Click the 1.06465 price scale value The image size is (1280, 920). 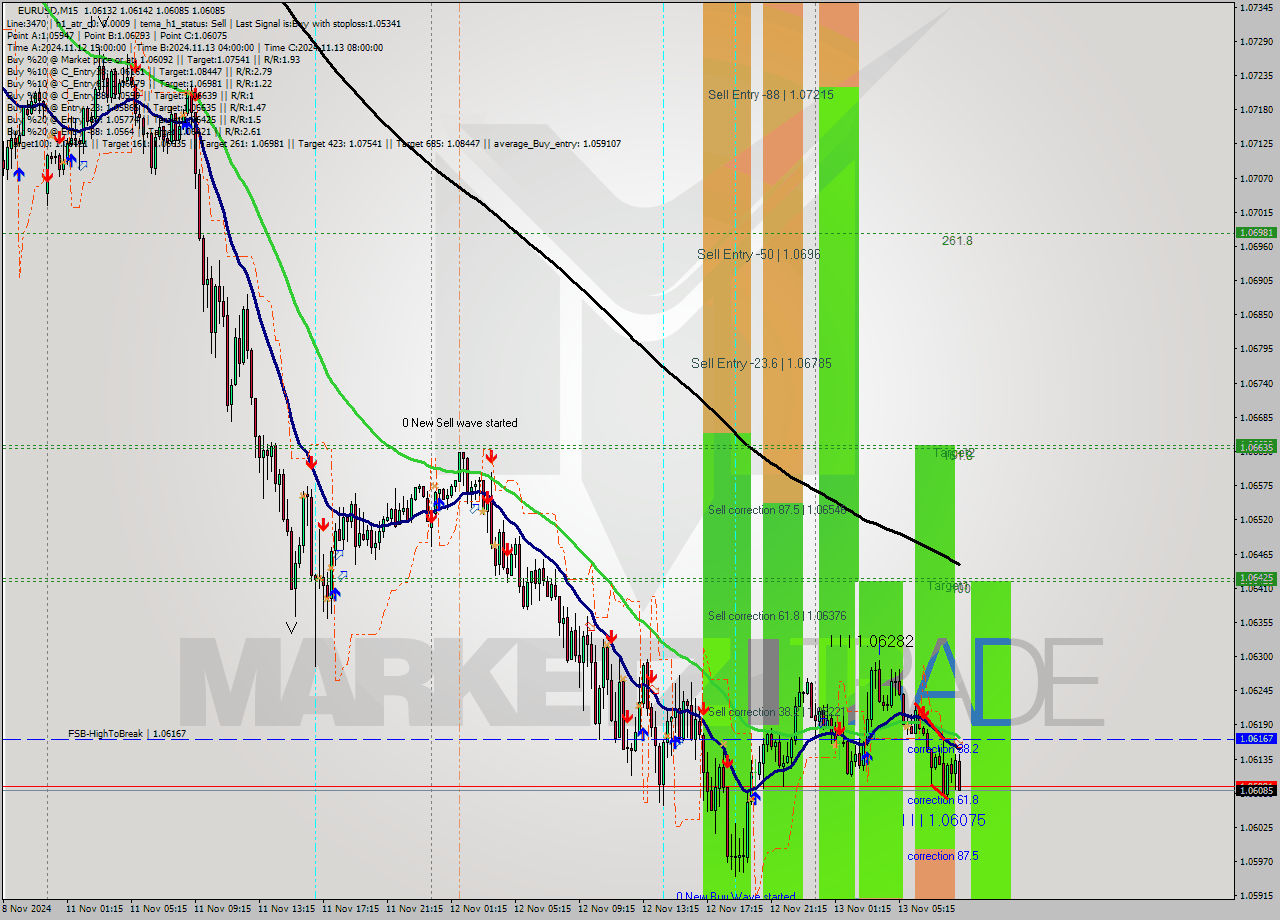1256,553
